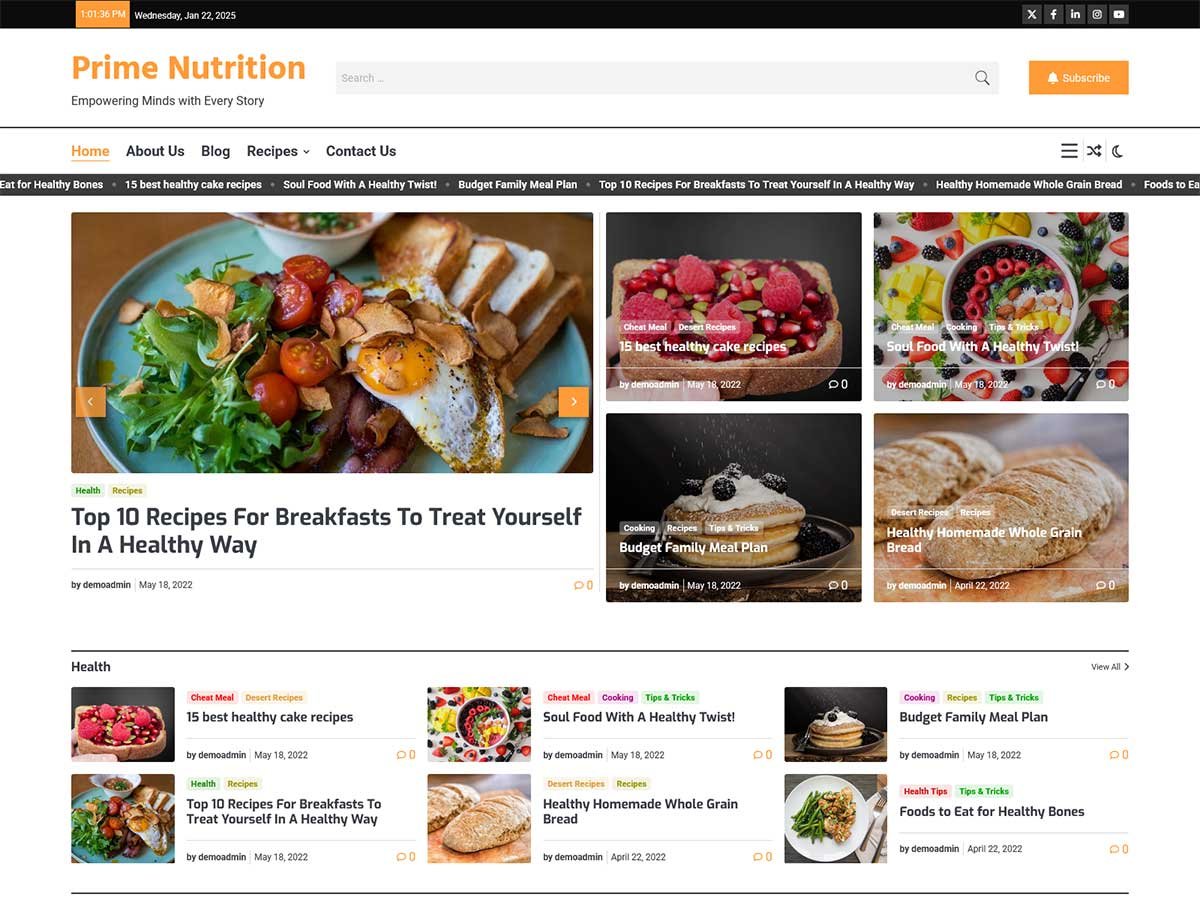Open the Contact Us menu item
The image size is (1200, 900).
361,151
